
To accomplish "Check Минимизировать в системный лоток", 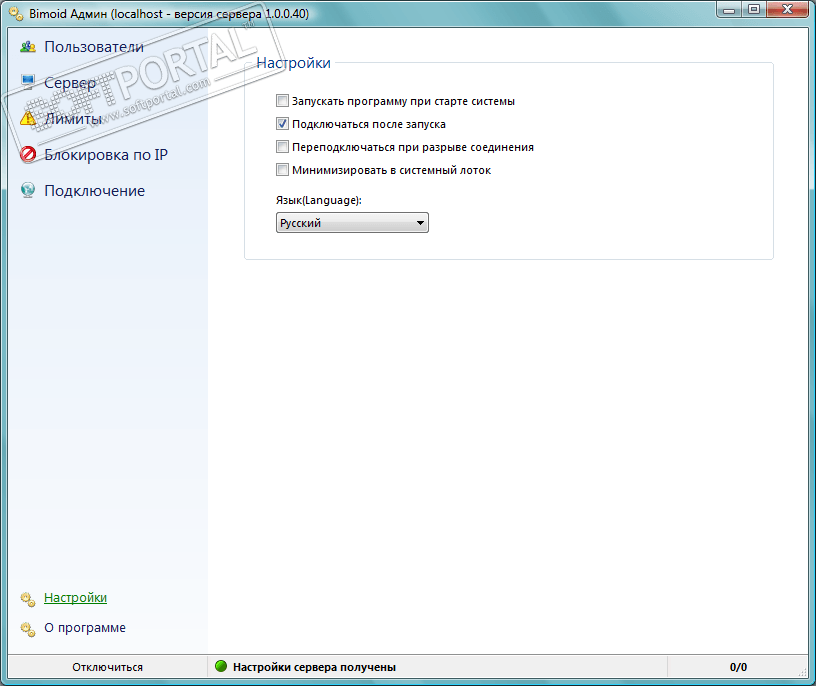I will click(x=282, y=169).
